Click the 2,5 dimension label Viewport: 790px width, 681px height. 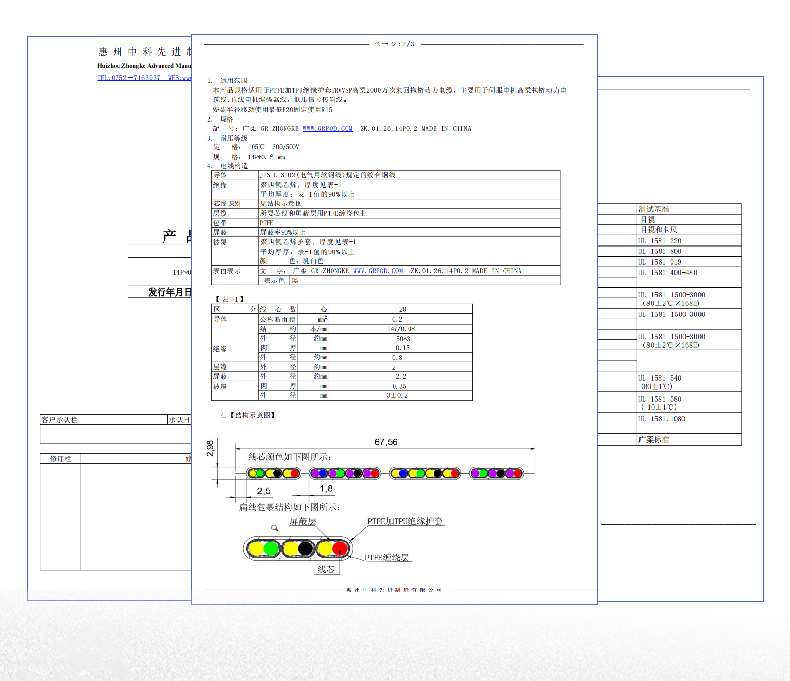pos(263,491)
